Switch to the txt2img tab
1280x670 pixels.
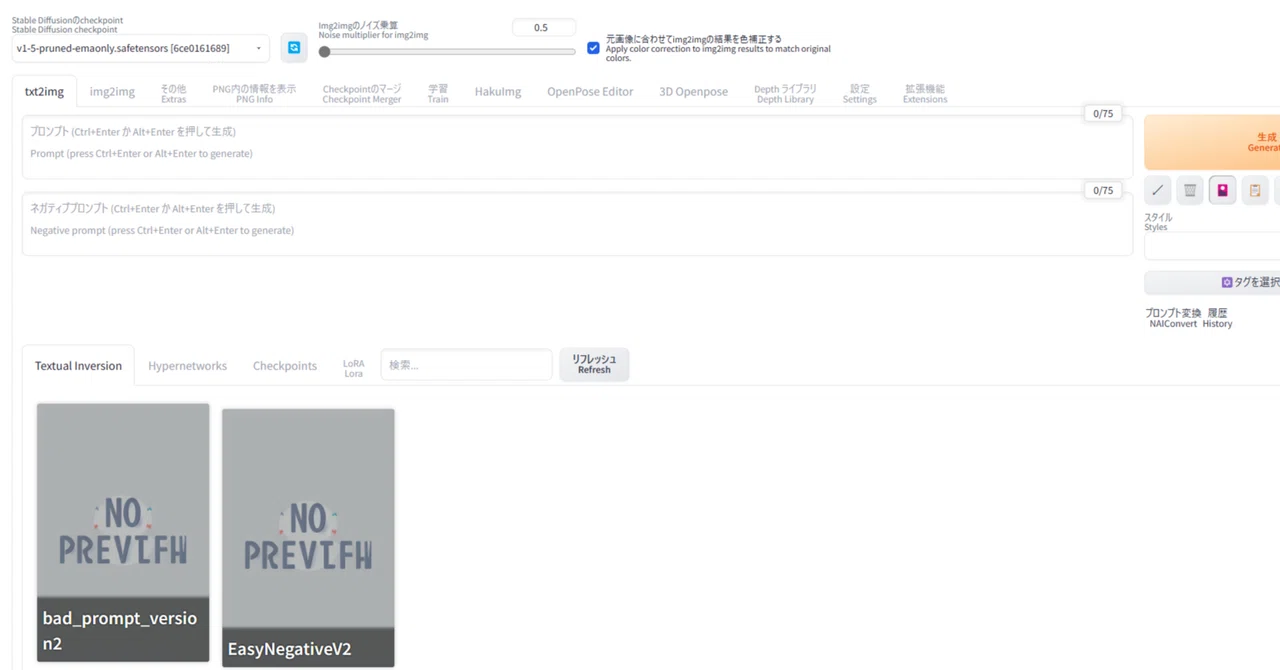pos(44,92)
